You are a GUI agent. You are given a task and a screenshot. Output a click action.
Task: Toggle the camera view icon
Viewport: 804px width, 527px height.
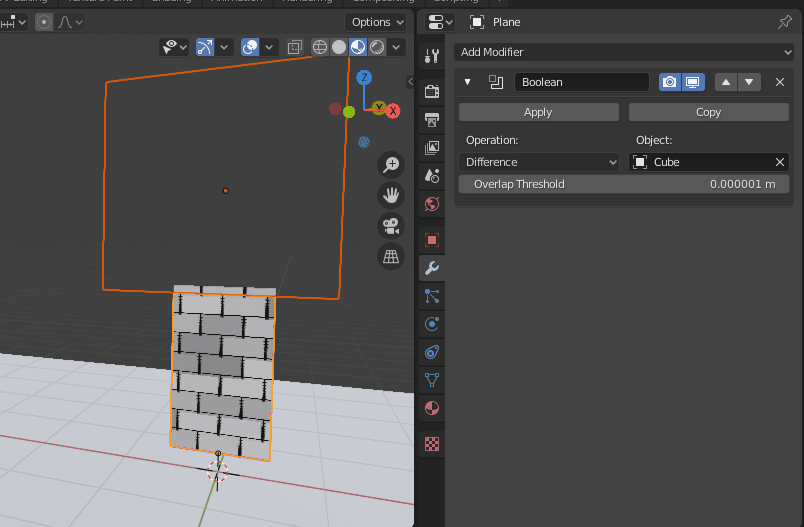coord(391,226)
